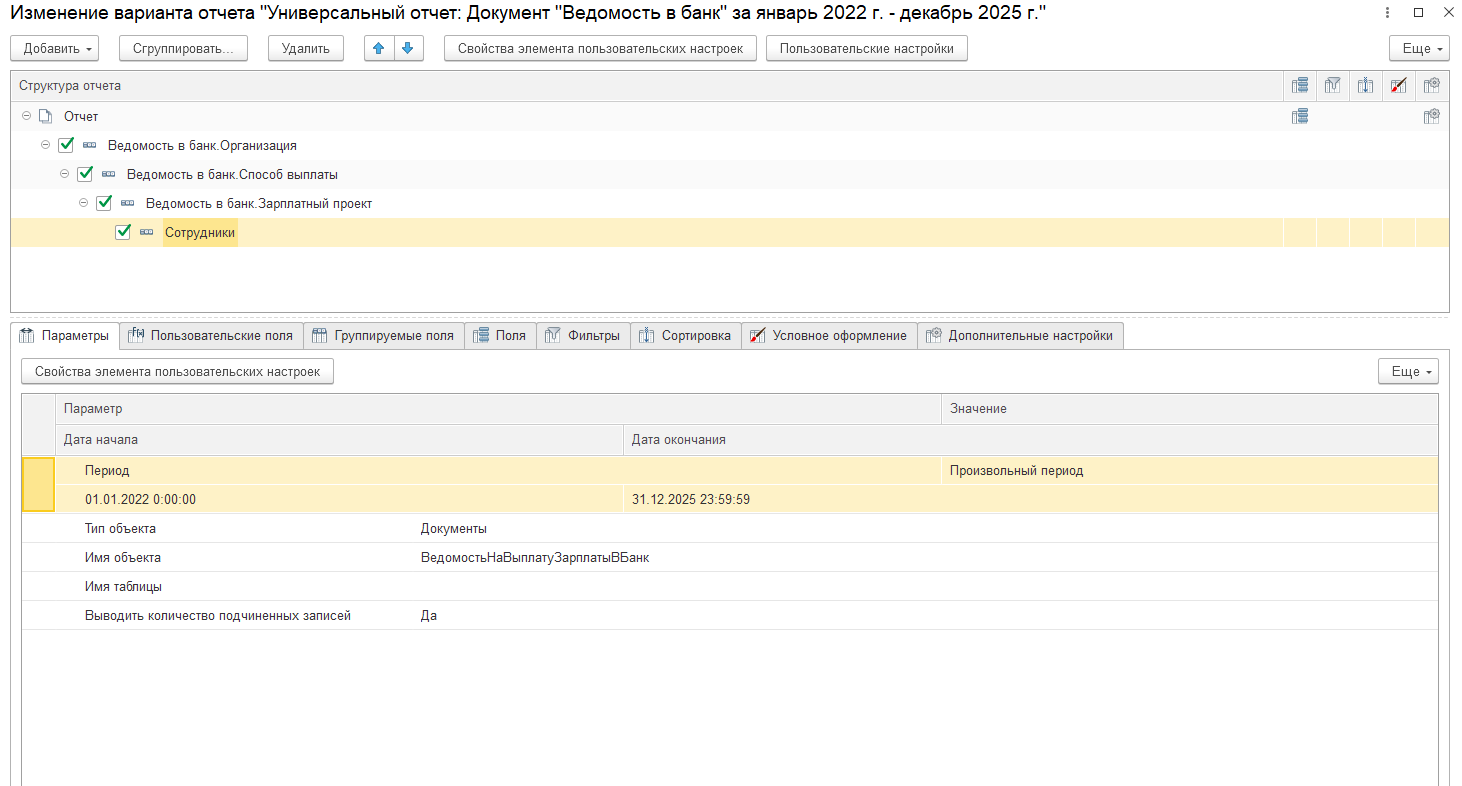Open the Условное оформление tab
This screenshot has height=786, width=1462.
tap(828, 336)
